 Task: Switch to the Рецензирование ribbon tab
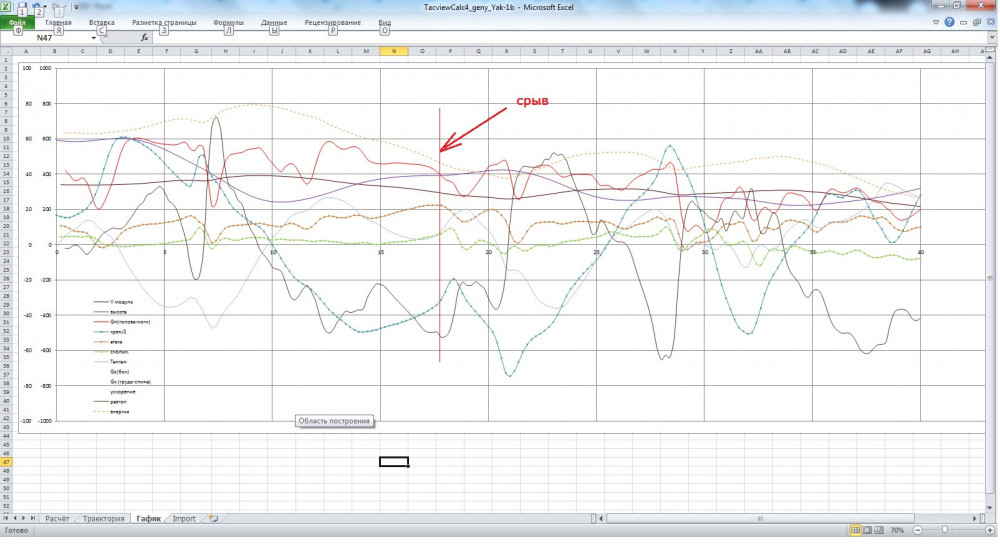[x=332, y=22]
